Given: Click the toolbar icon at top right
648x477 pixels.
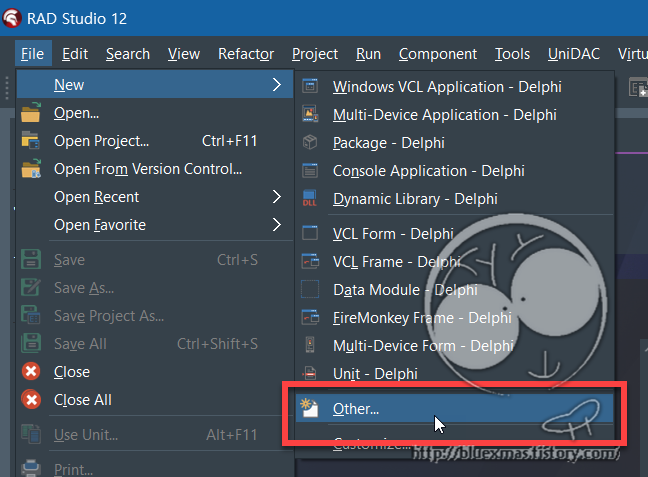Looking at the screenshot, I should (x=638, y=87).
